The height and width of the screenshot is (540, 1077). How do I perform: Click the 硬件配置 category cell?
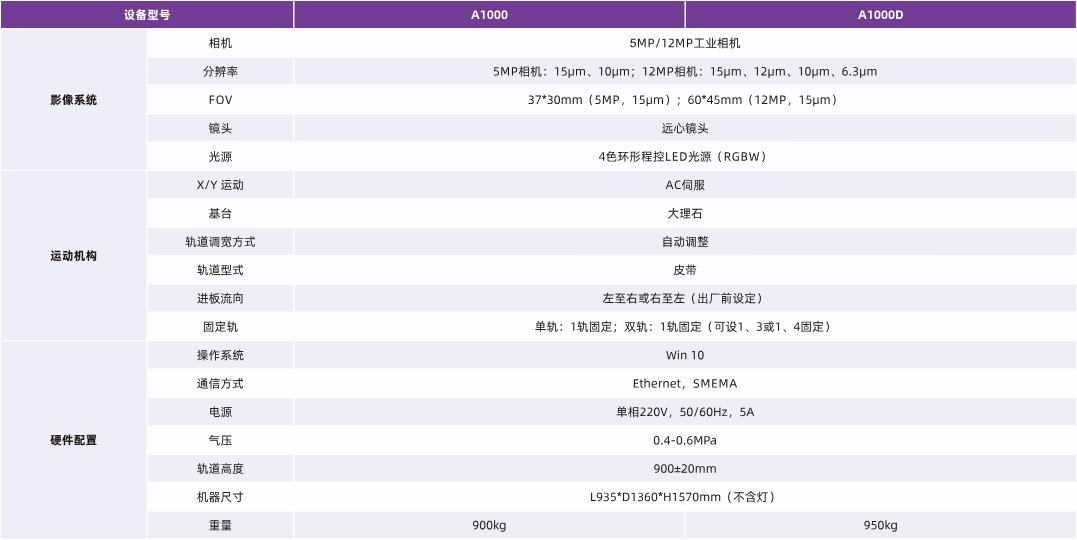click(74, 440)
